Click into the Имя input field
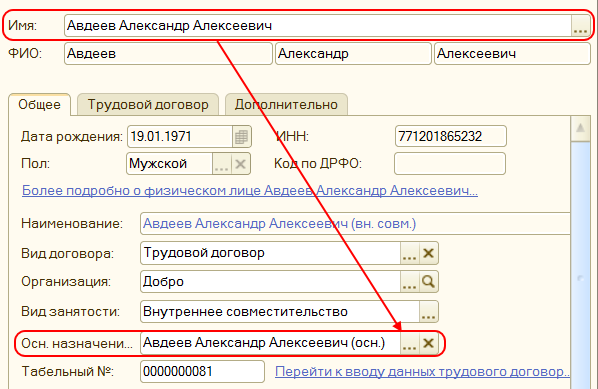Screen dimensions: 598x389 click(x=318, y=26)
